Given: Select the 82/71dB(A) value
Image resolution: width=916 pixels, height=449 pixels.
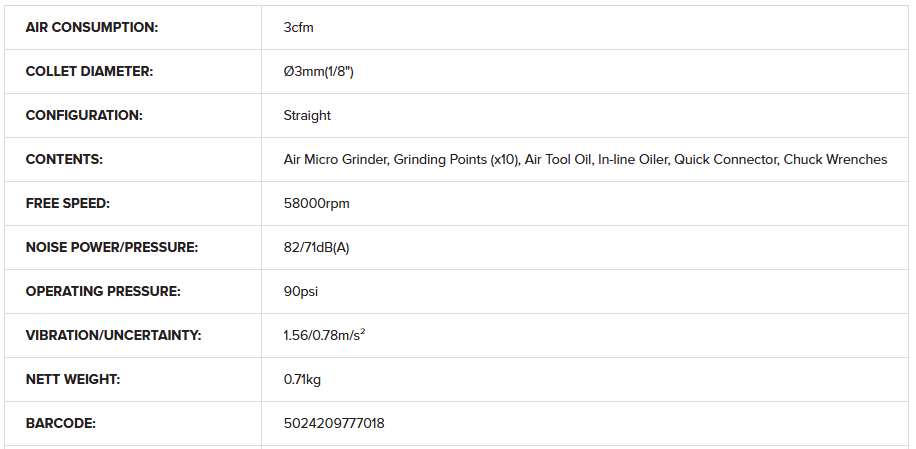Looking at the screenshot, I should (x=317, y=248).
